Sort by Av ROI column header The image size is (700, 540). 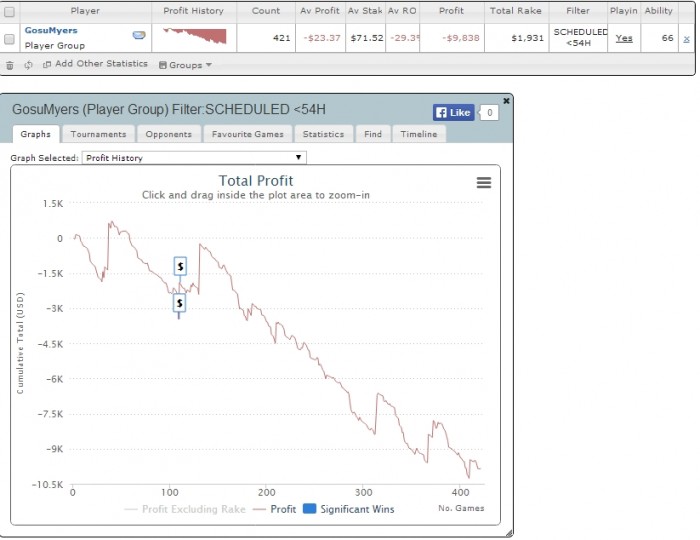click(x=402, y=11)
